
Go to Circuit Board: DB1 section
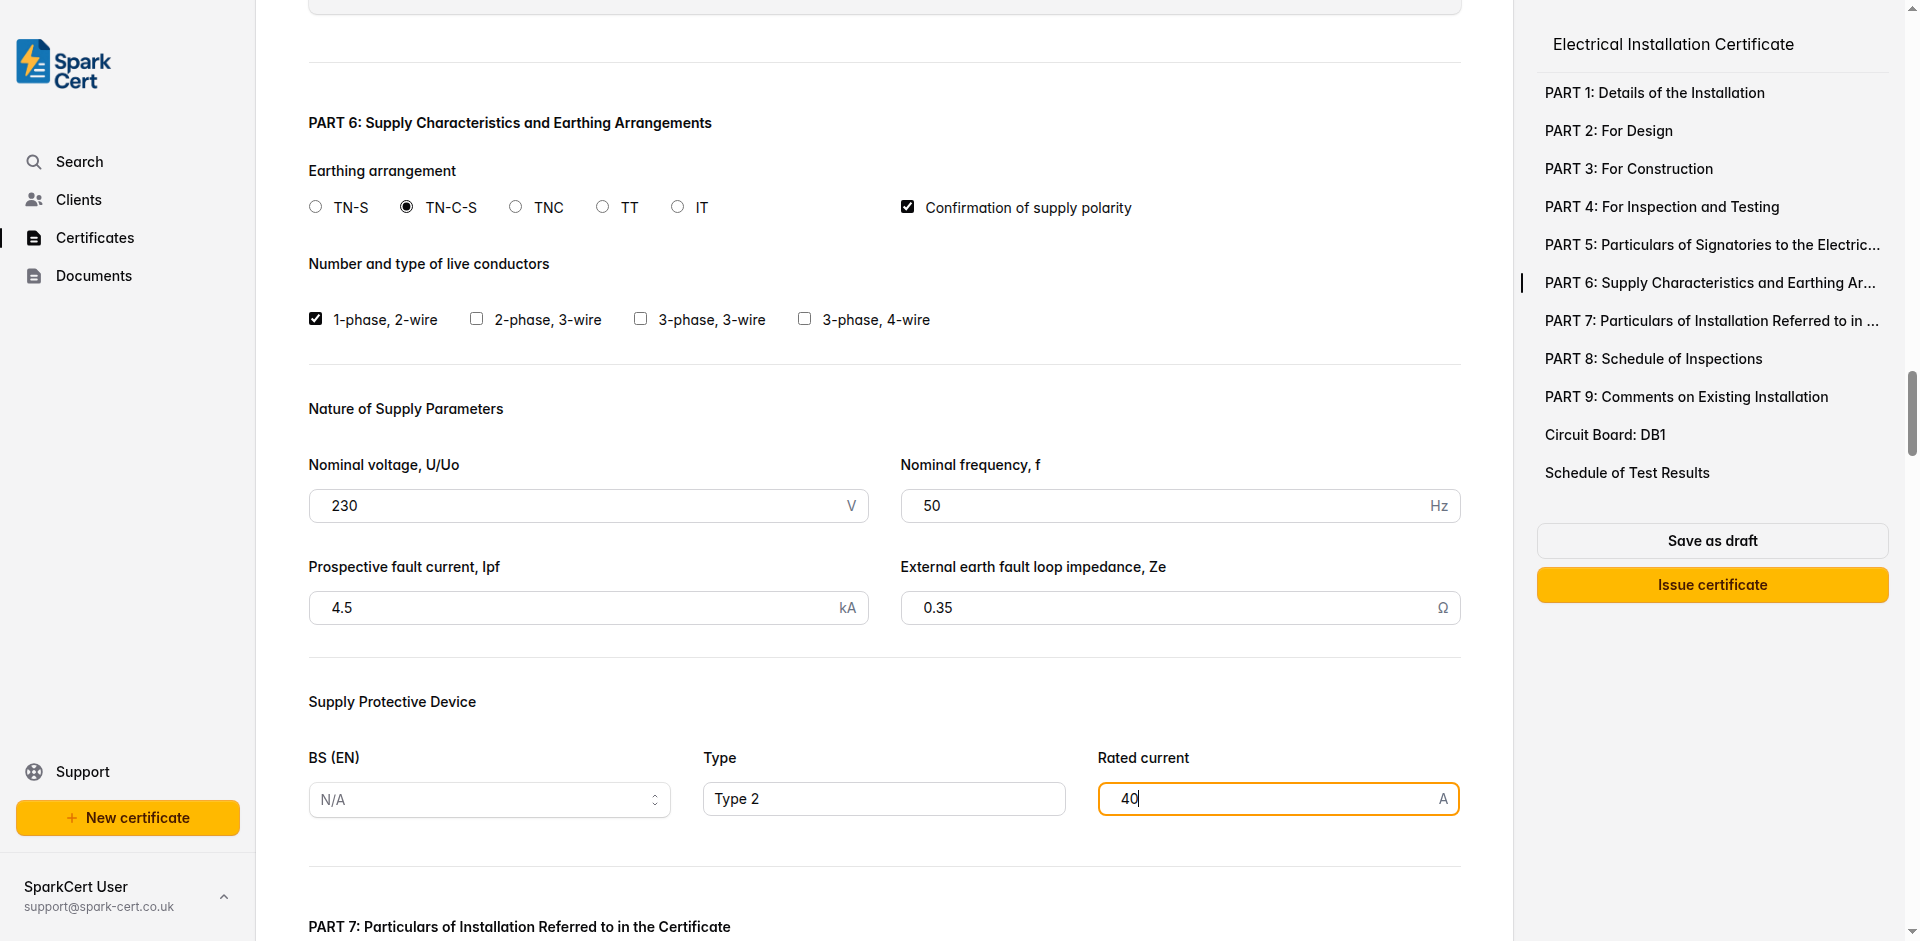point(1605,435)
